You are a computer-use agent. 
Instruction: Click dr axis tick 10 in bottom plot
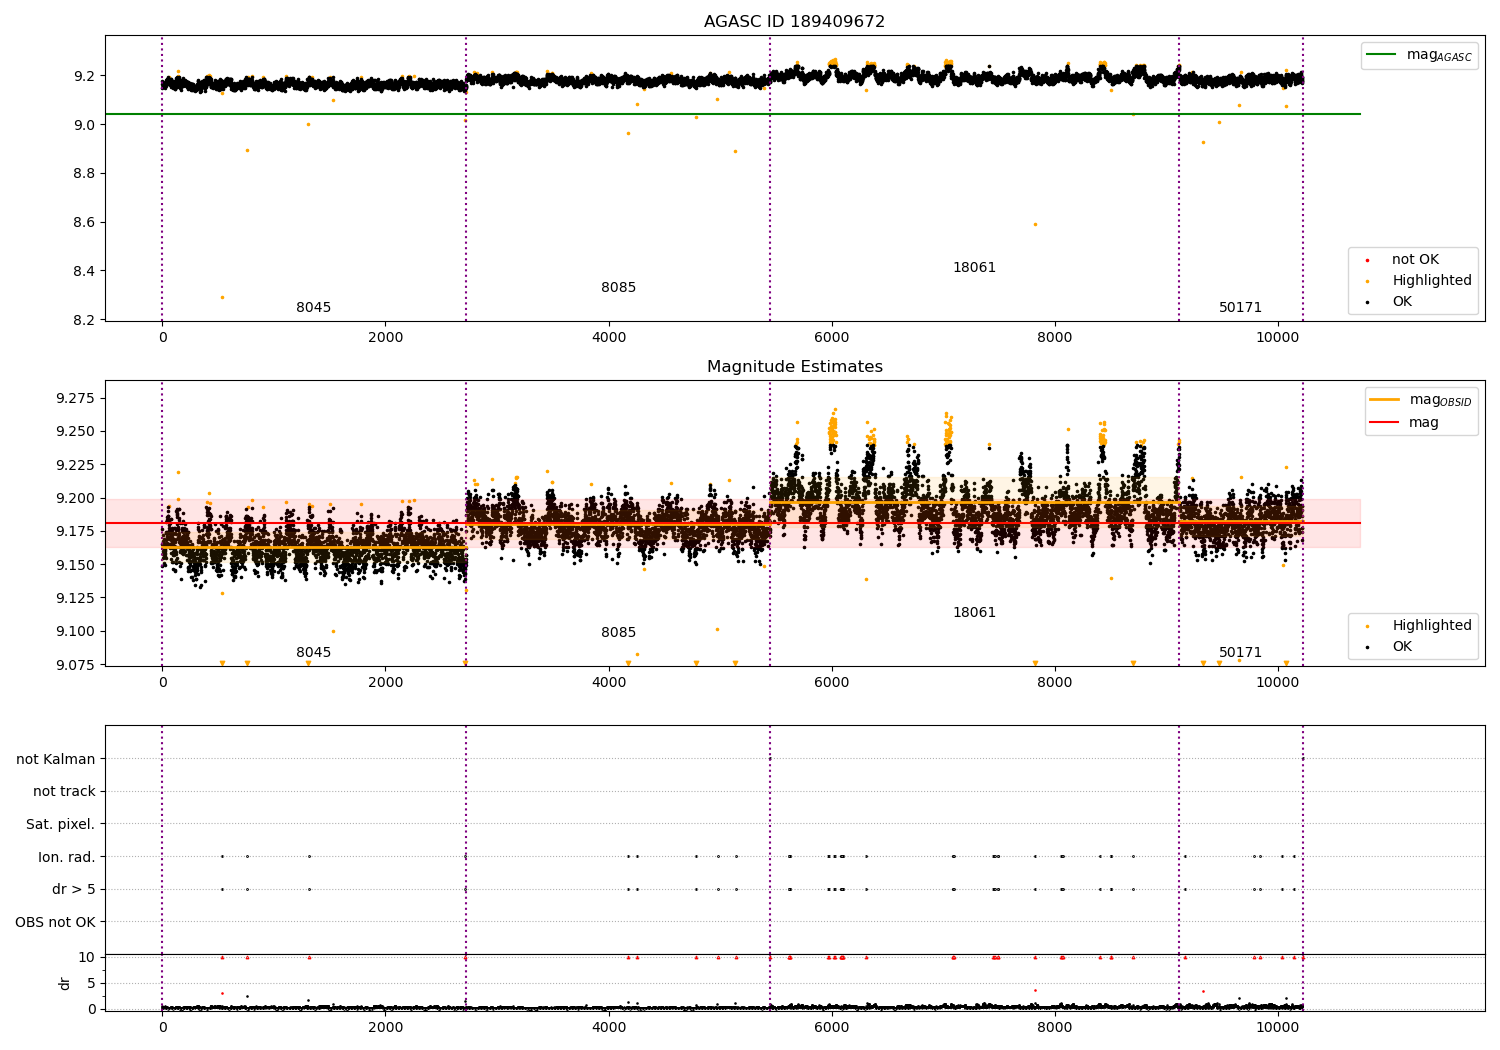click(87, 957)
